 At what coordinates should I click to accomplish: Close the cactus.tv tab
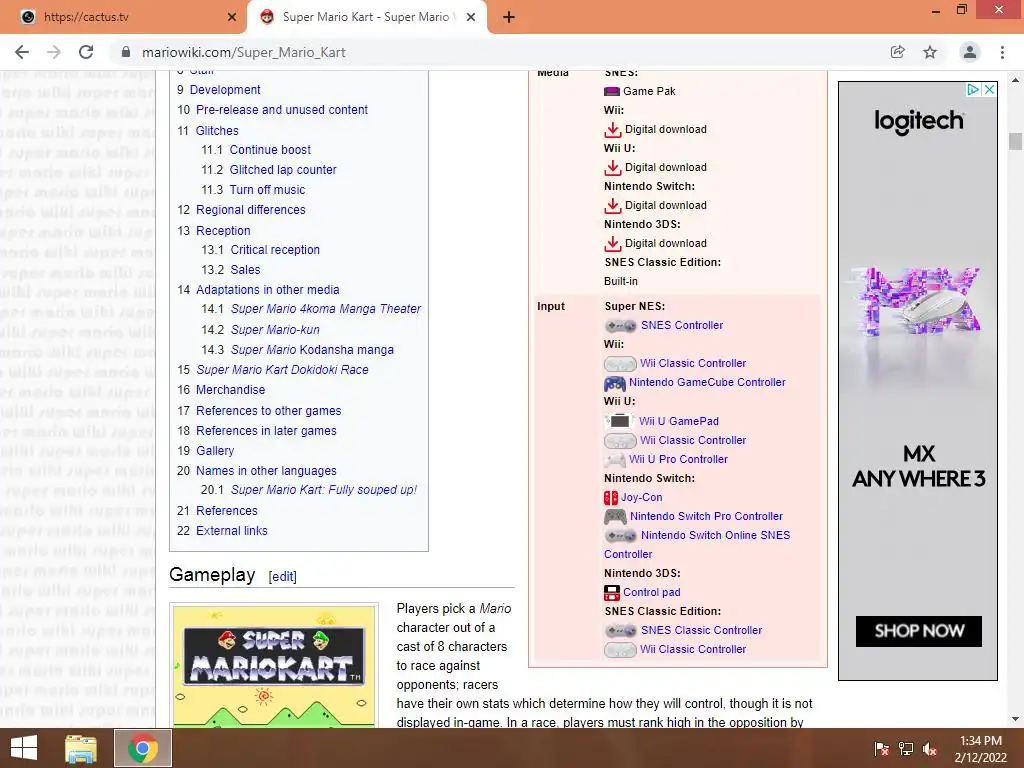click(232, 17)
